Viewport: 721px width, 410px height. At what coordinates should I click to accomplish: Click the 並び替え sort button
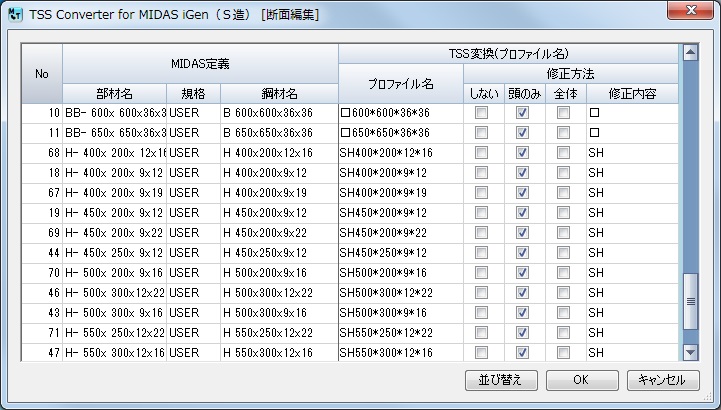click(501, 380)
